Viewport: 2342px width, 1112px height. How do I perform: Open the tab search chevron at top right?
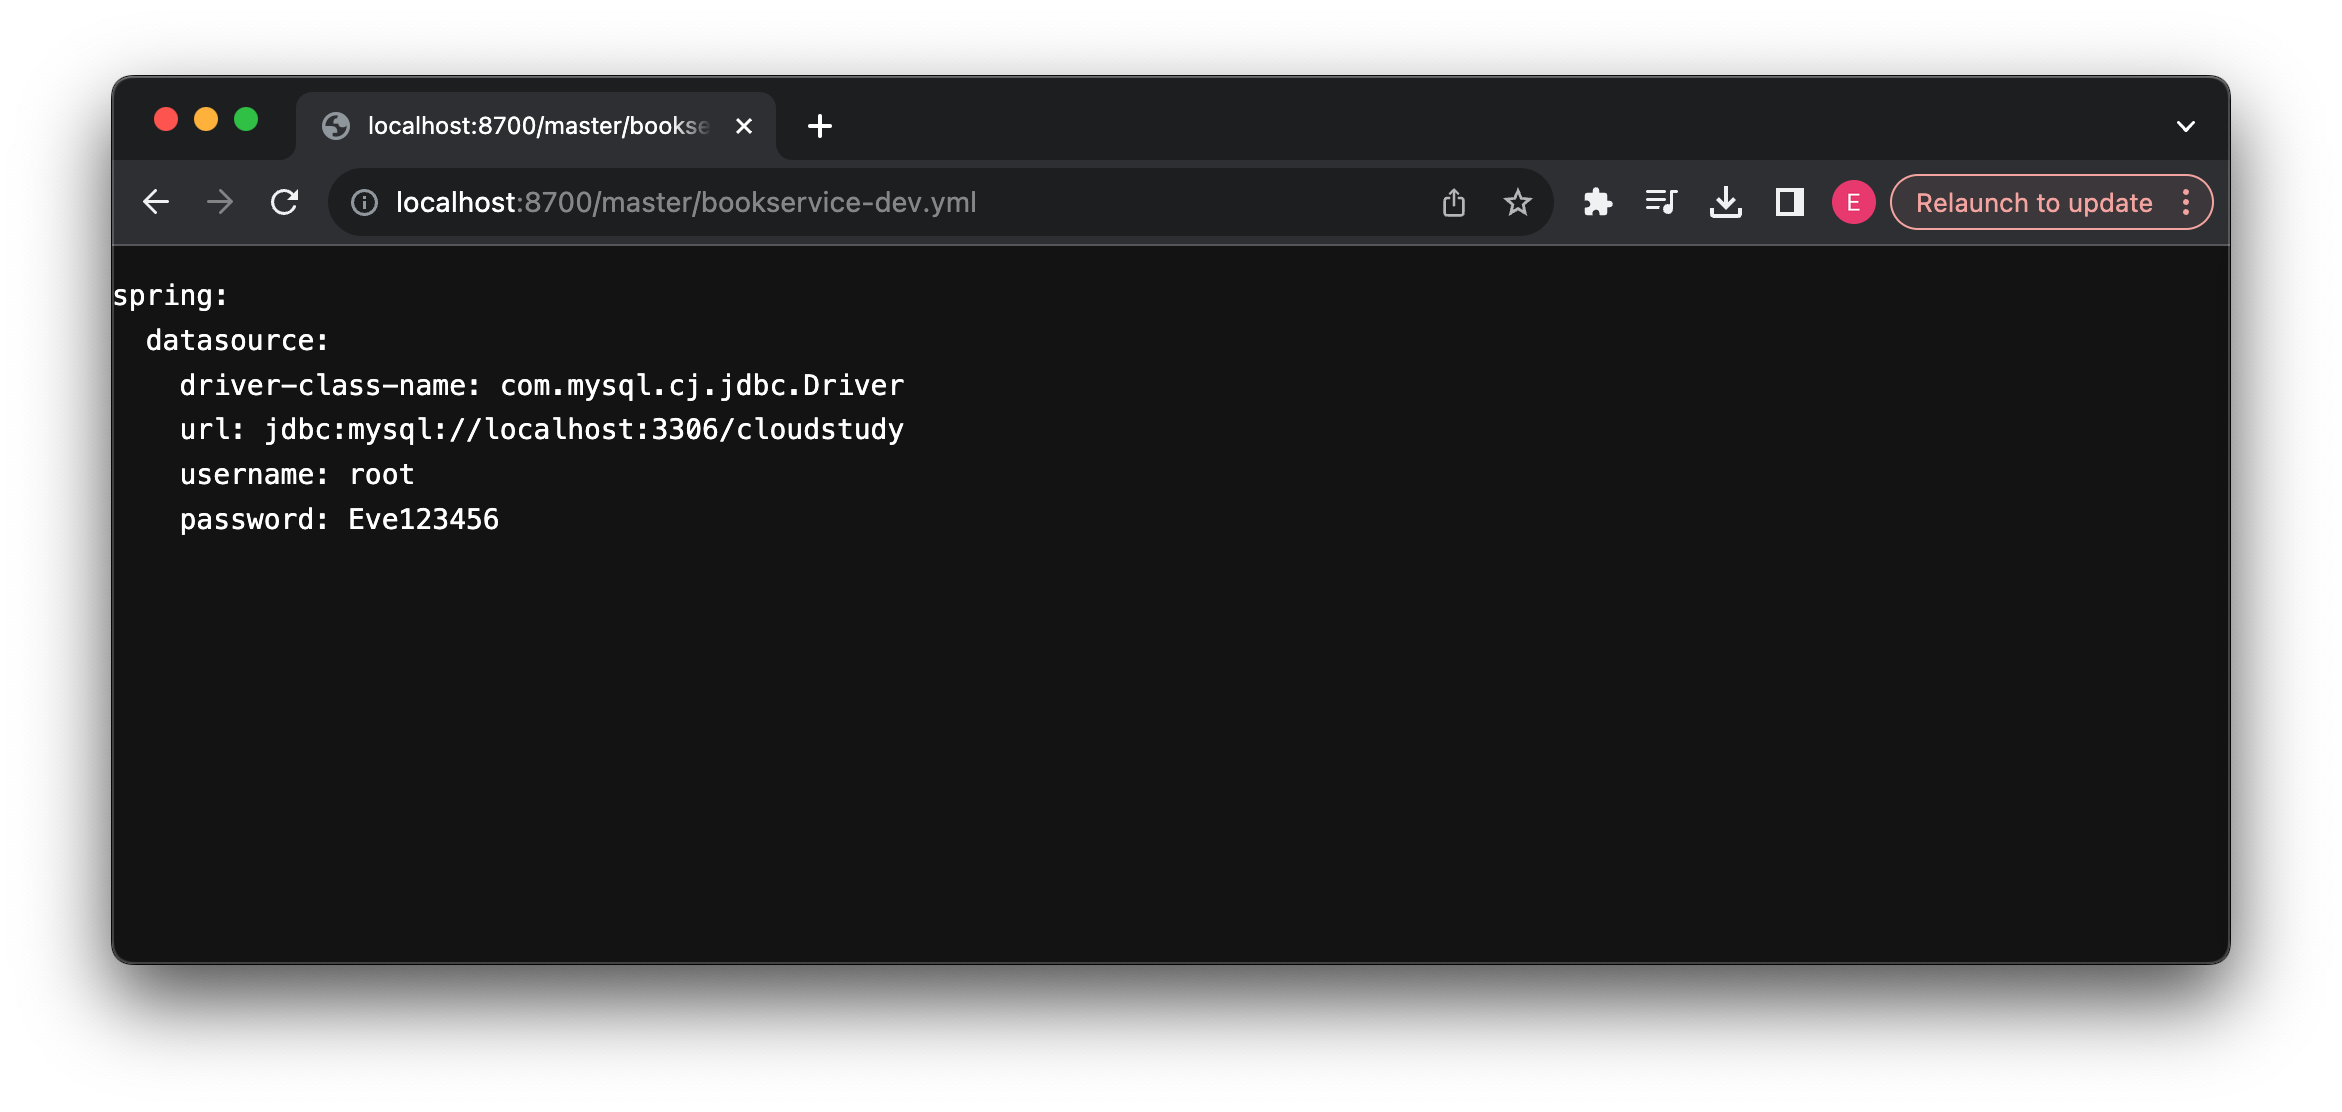2186,125
